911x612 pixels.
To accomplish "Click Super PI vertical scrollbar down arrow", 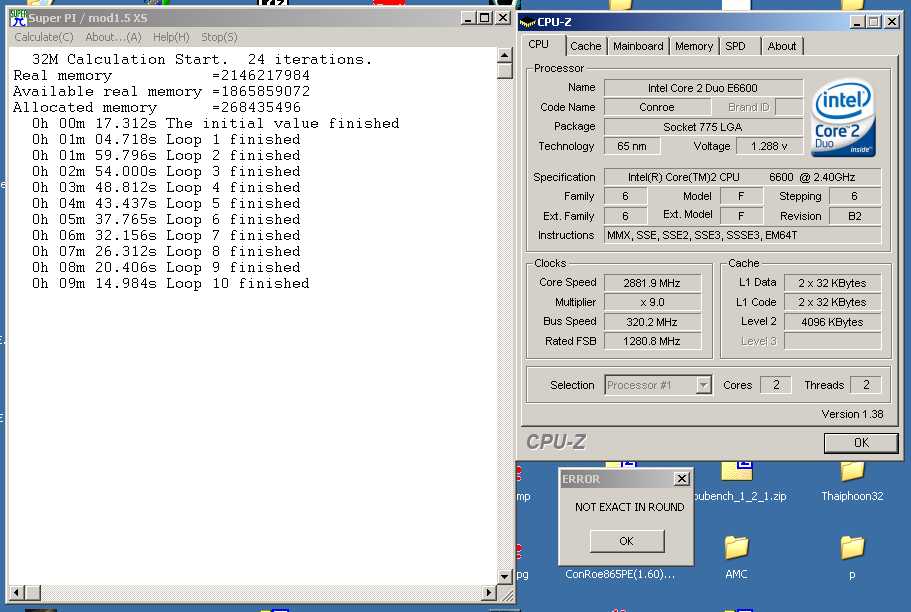I will coord(504,577).
